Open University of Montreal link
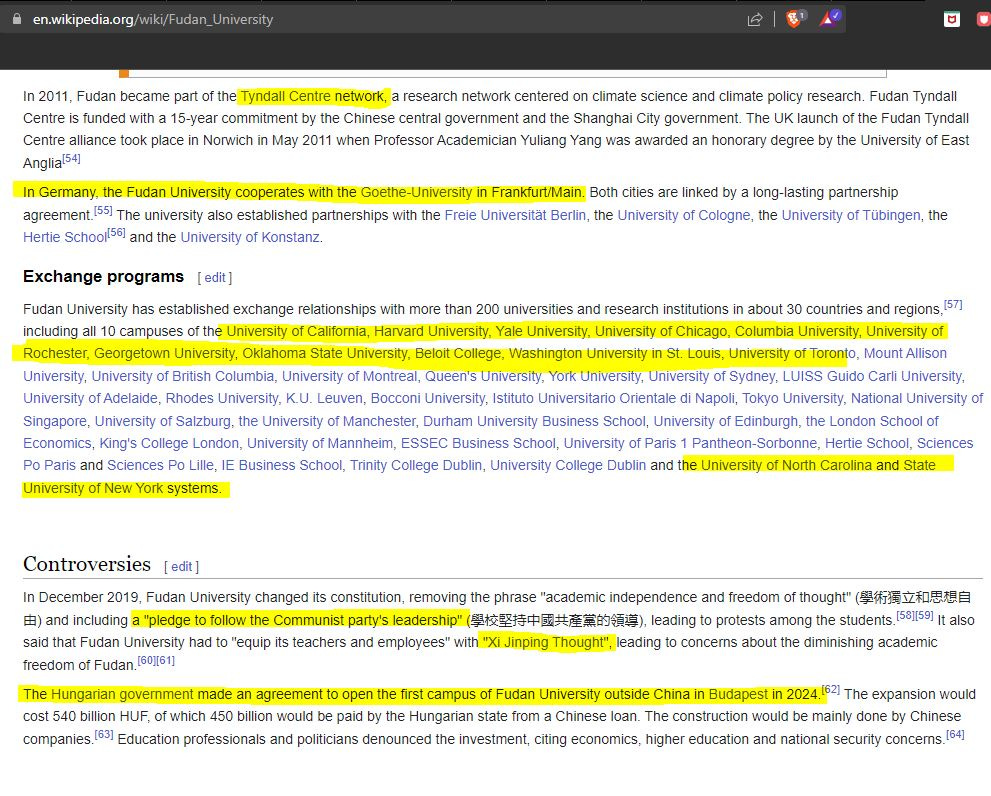Image resolution: width=991 pixels, height=796 pixels. coord(349,376)
